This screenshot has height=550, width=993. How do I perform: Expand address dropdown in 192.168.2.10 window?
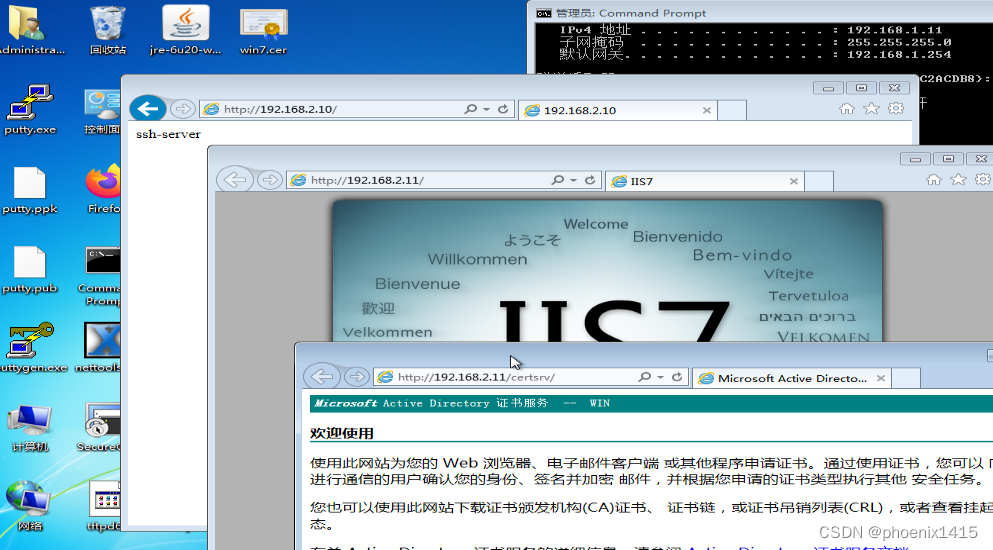pos(486,109)
